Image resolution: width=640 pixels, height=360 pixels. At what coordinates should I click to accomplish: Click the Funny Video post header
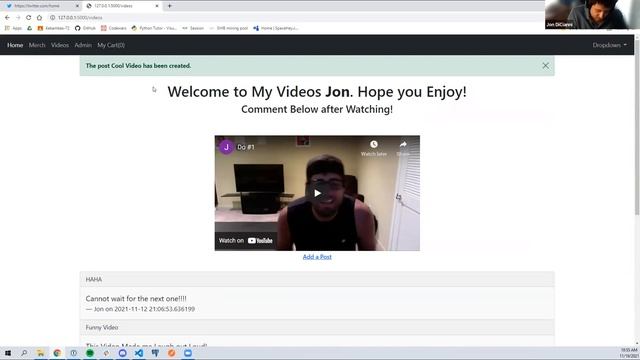pyautogui.click(x=317, y=327)
